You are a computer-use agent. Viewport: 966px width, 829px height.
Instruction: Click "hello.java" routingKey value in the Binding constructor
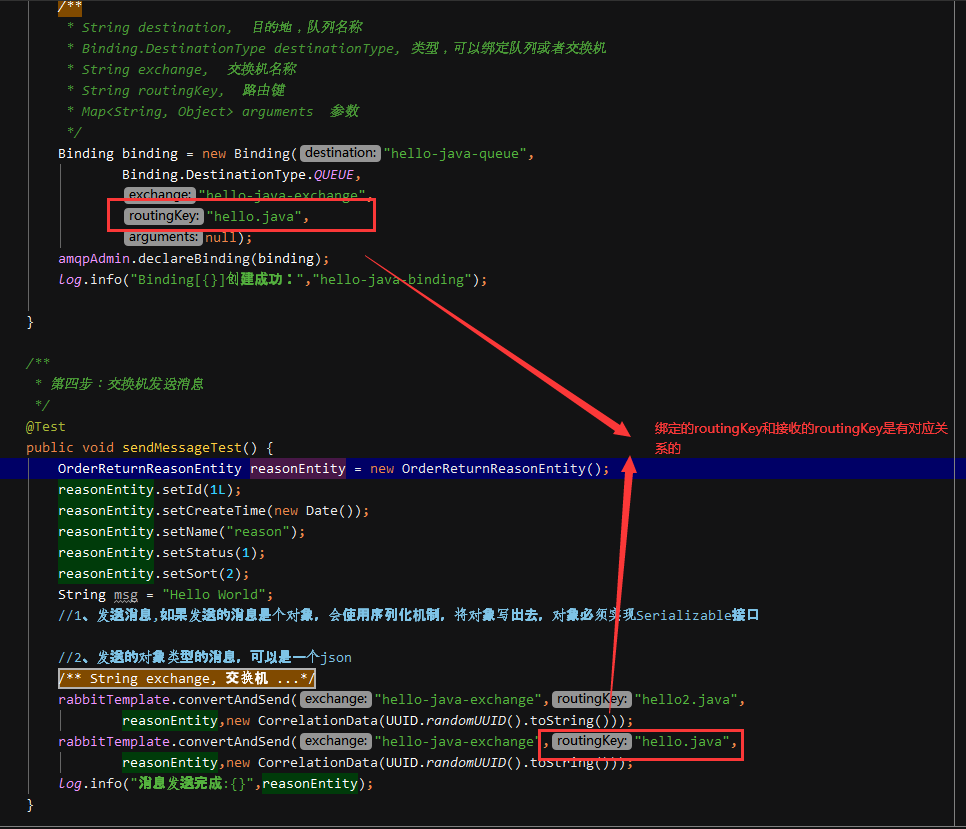pos(254,217)
